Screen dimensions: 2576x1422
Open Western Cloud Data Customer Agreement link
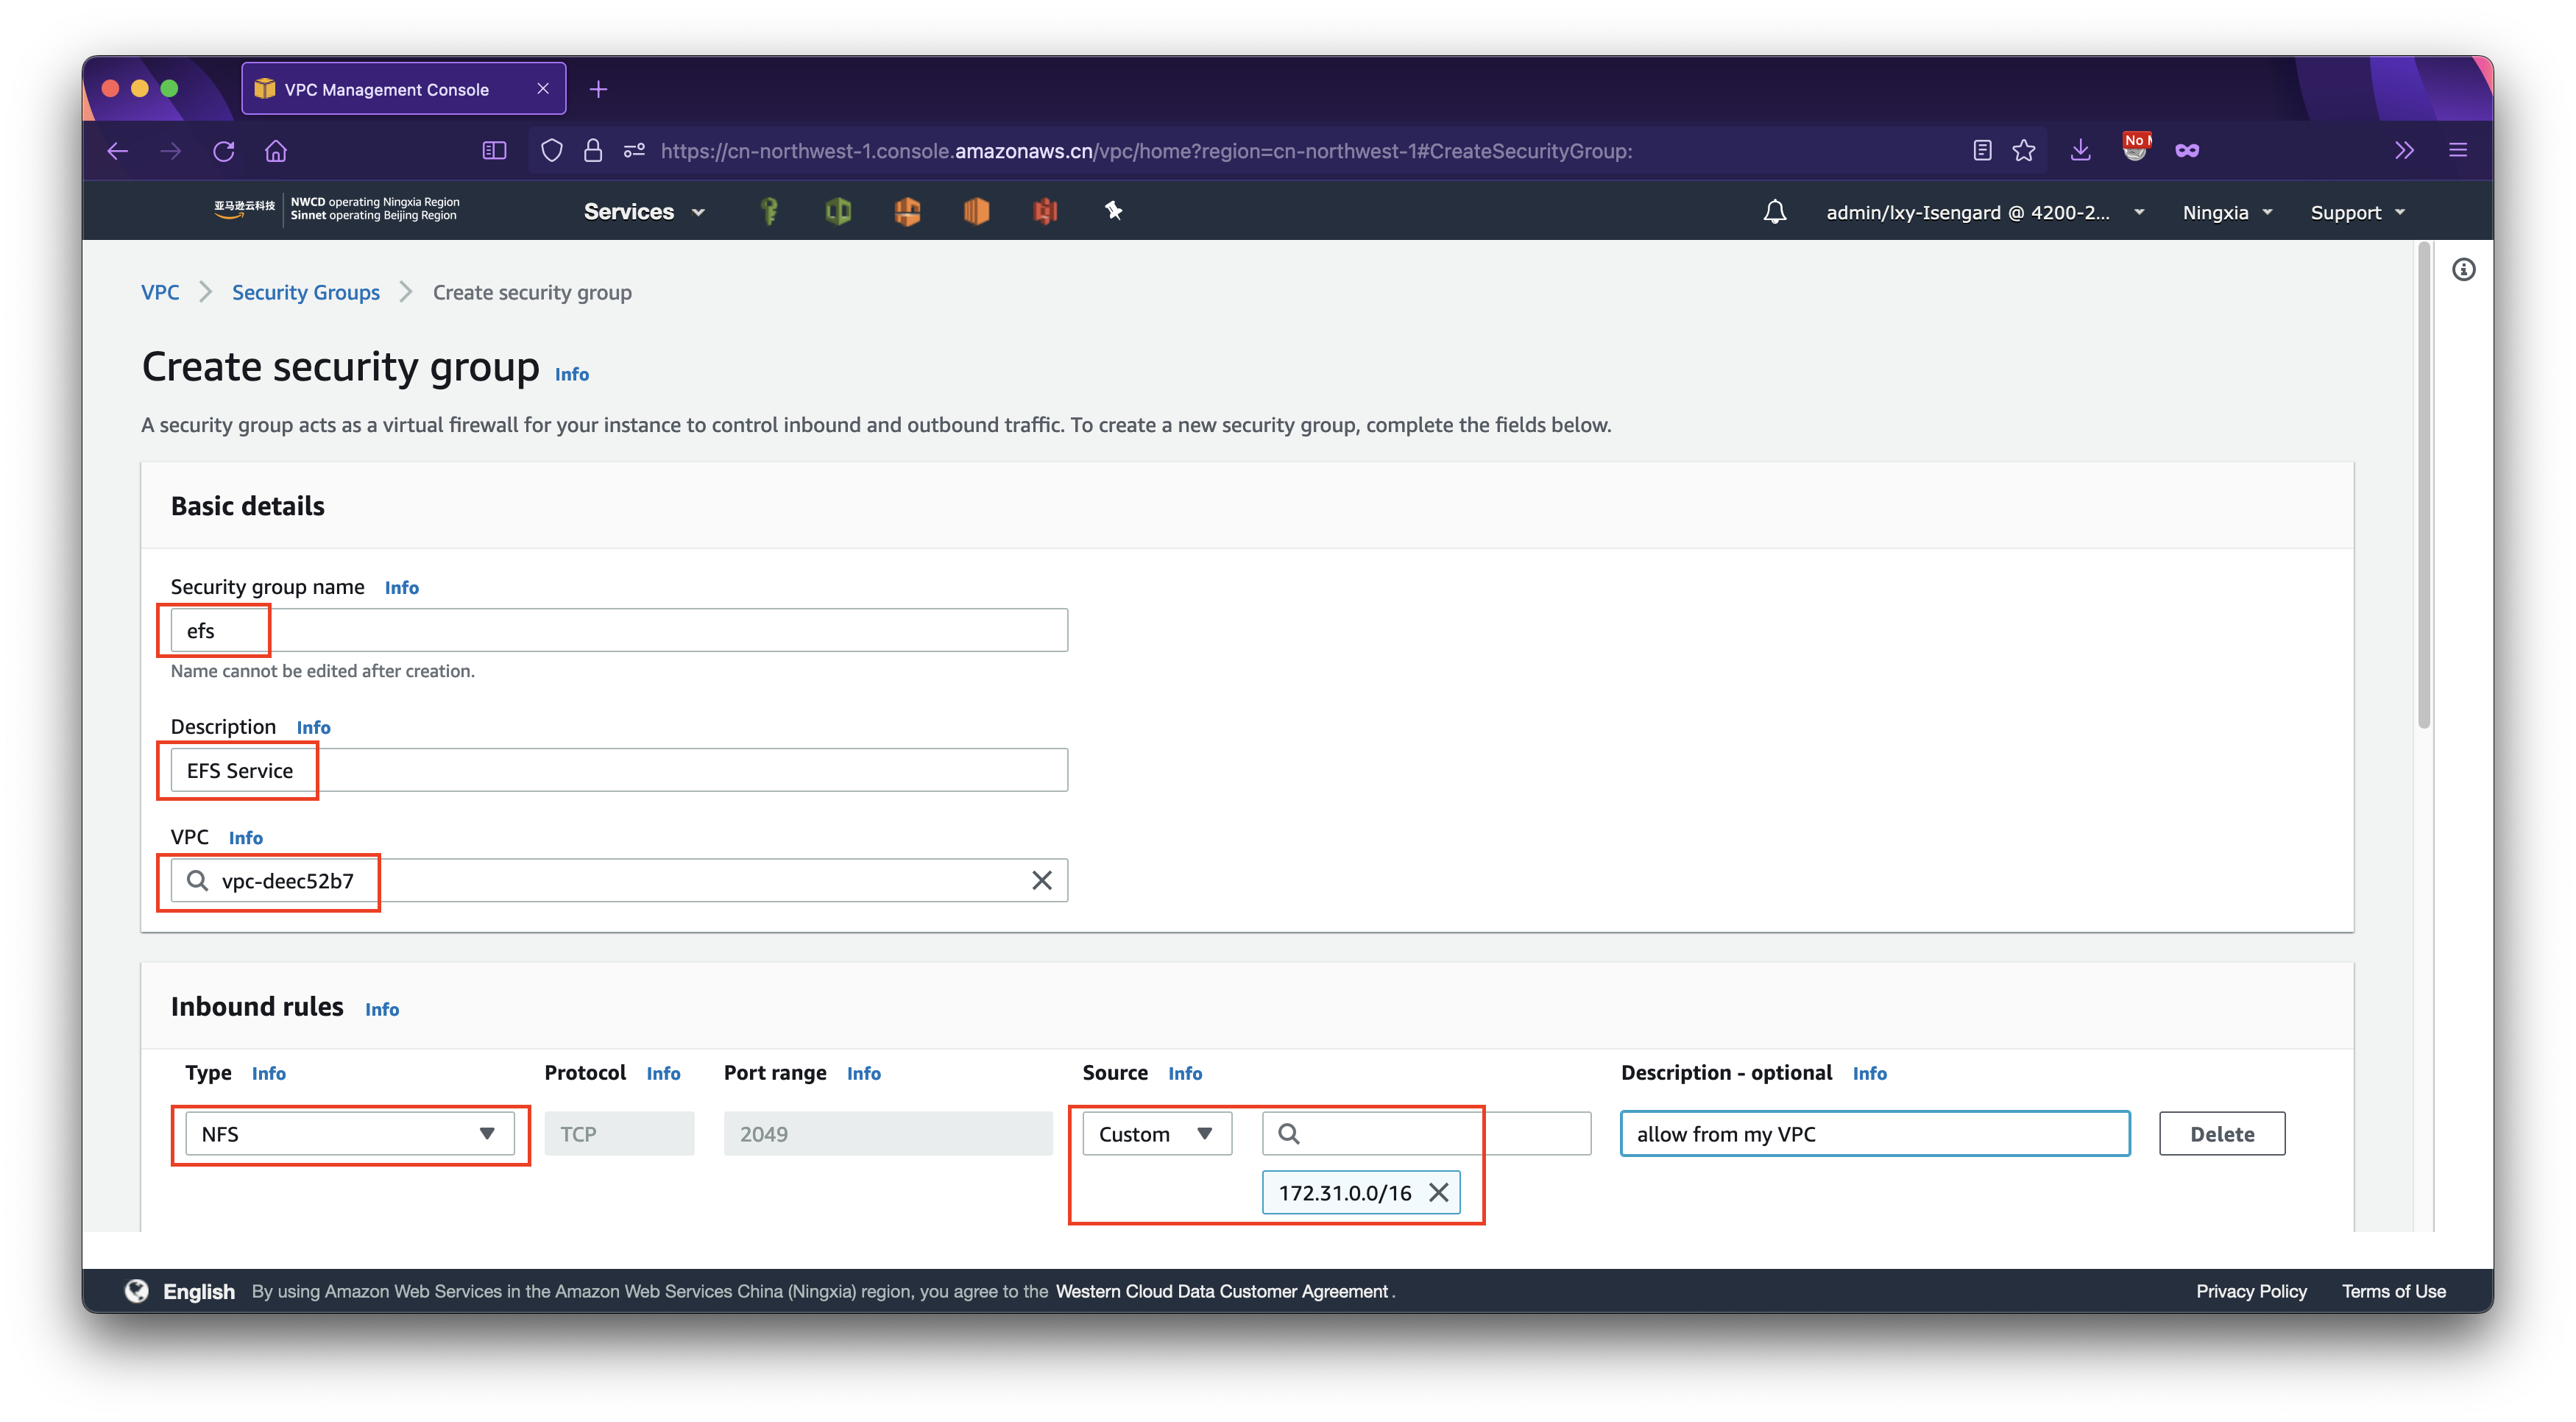[x=1221, y=1290]
